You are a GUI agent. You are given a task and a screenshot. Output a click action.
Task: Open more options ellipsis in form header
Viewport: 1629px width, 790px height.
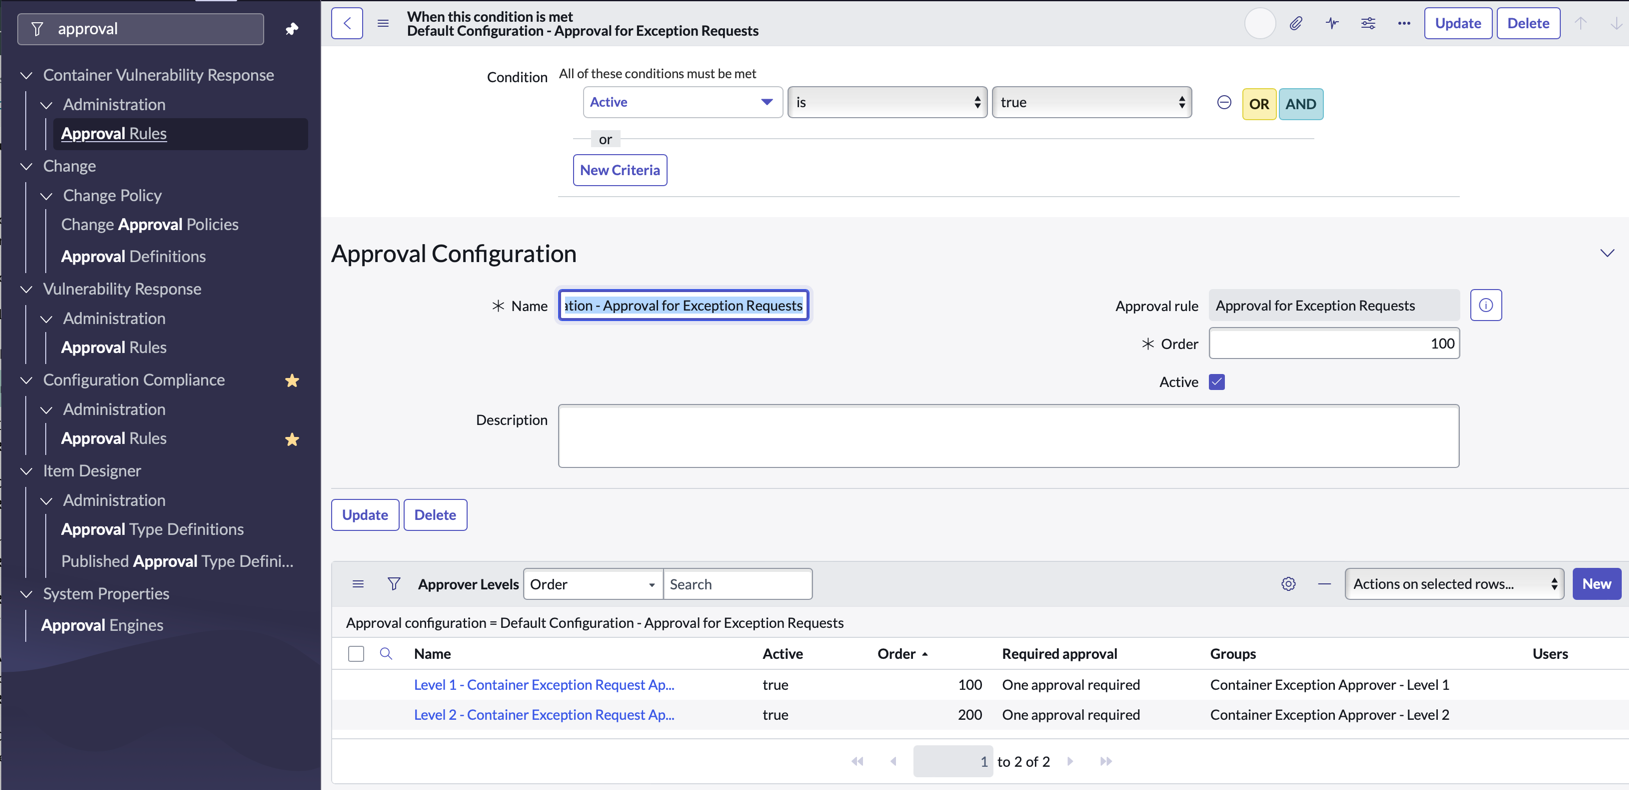(x=1404, y=23)
